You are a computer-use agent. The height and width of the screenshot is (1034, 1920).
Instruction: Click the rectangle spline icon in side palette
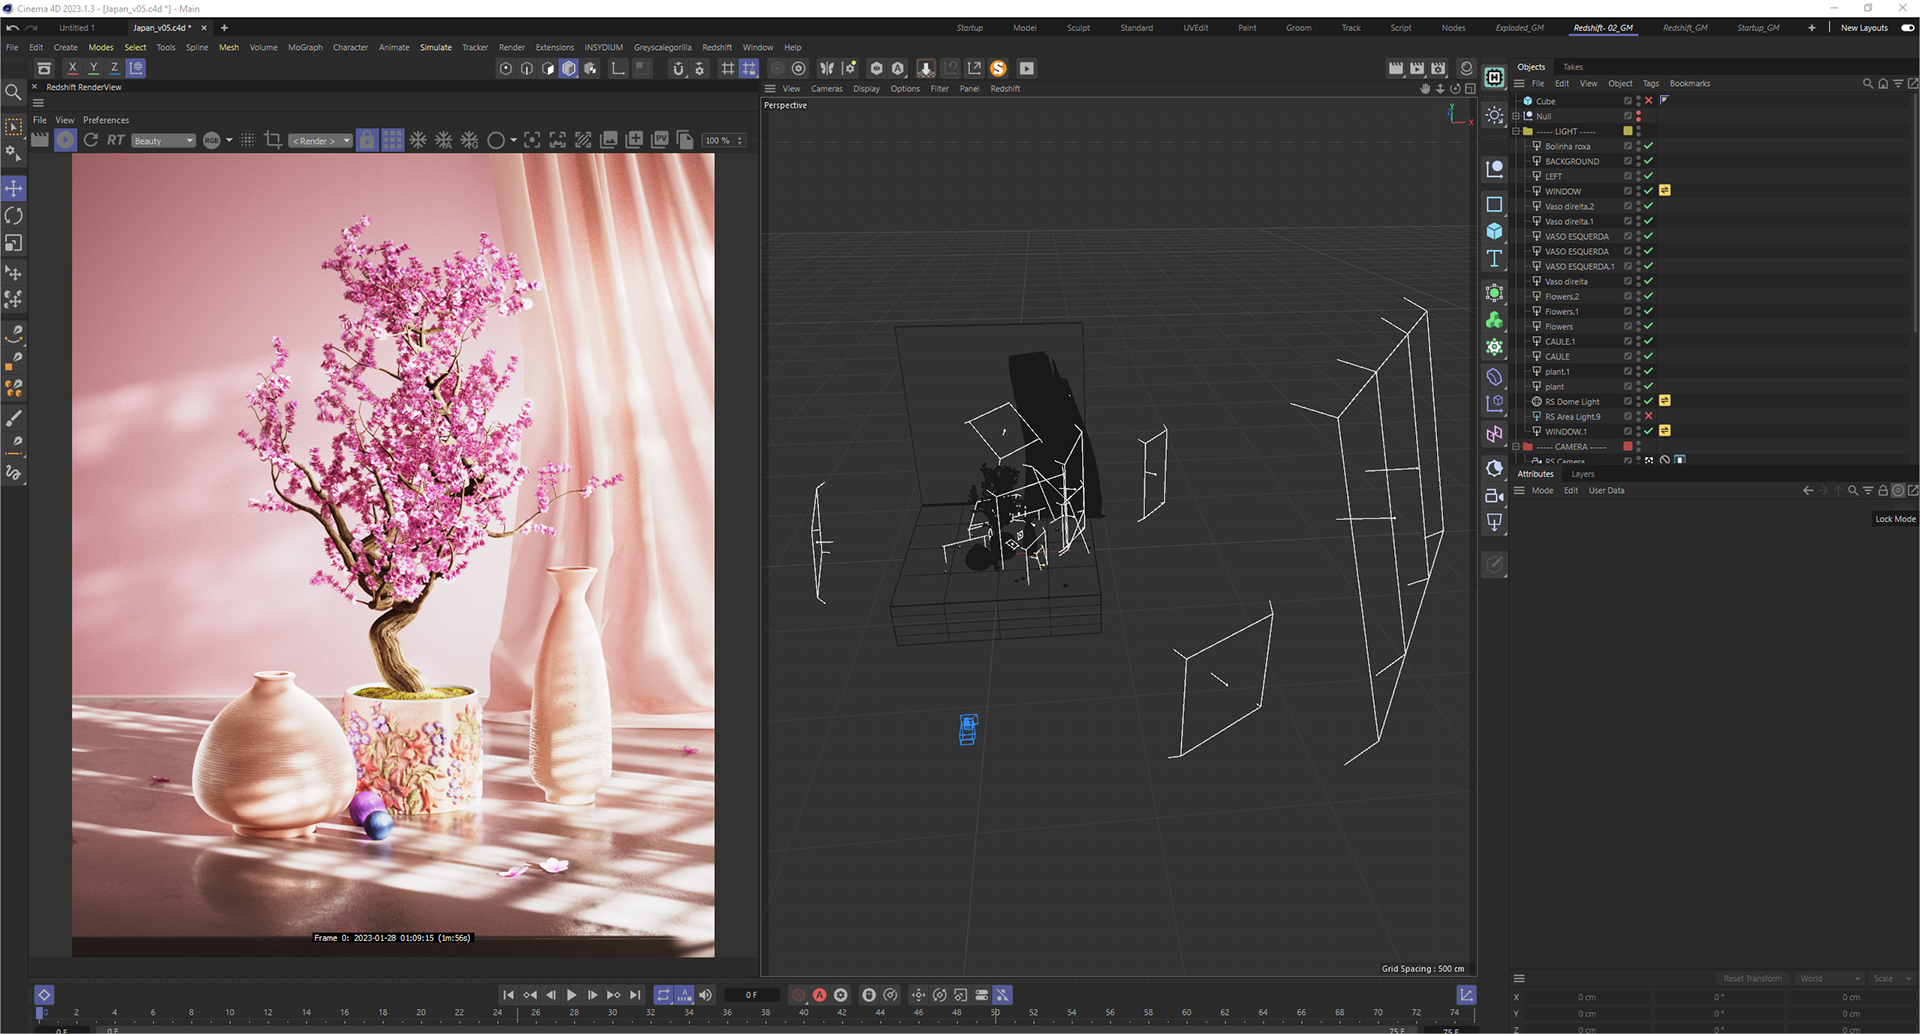click(x=1494, y=204)
